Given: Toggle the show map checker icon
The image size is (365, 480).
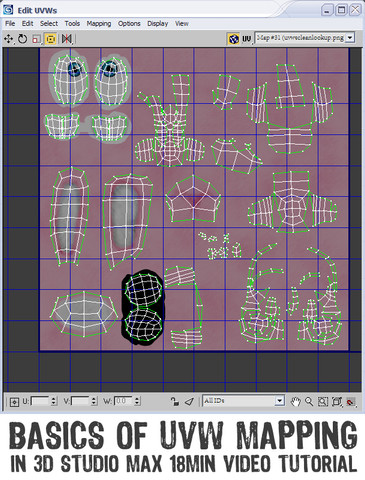Looking at the screenshot, I should [234, 39].
